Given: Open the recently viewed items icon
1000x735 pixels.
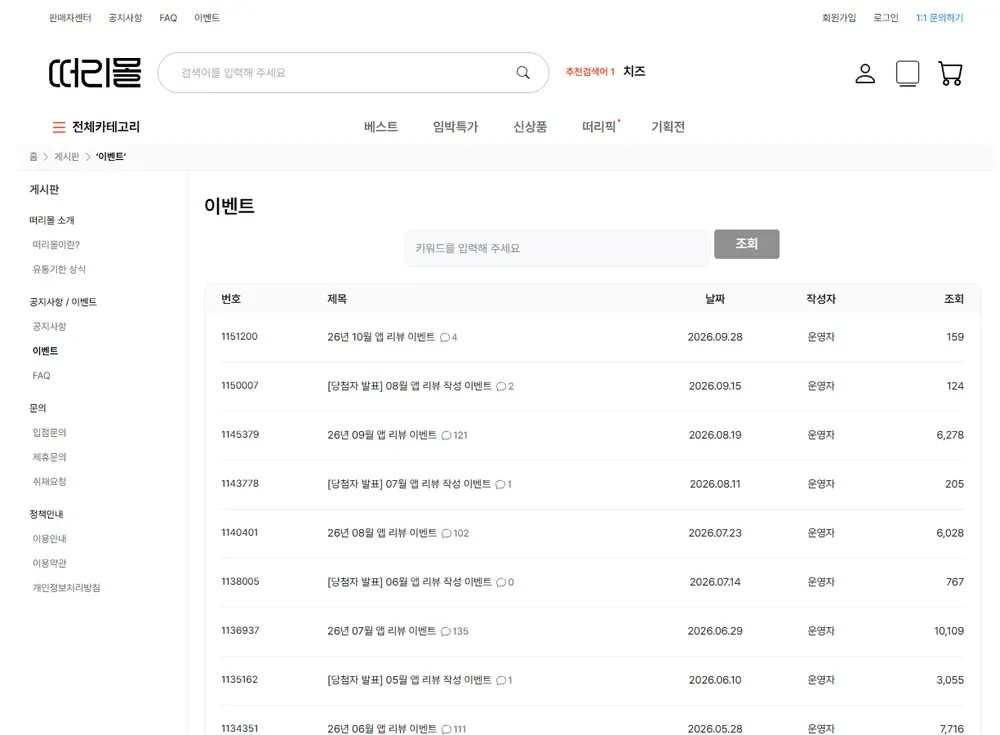Looking at the screenshot, I should [908, 73].
